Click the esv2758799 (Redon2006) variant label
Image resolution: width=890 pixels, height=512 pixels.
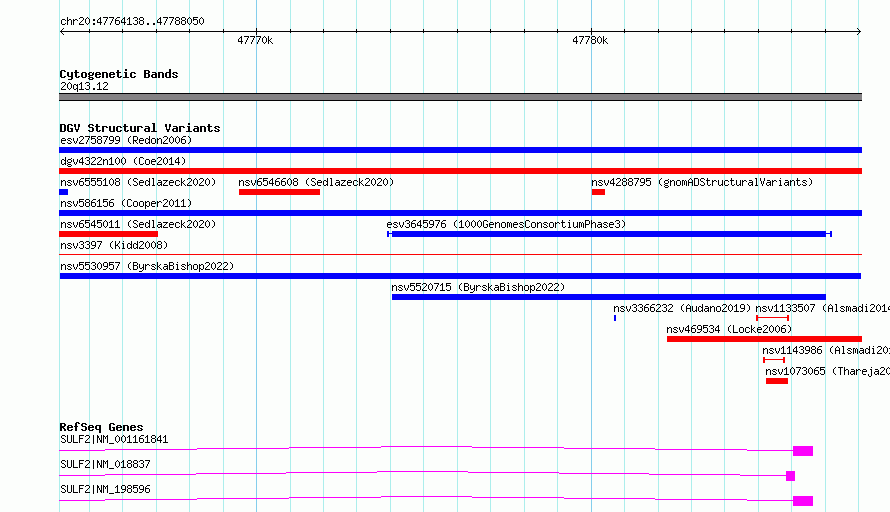pos(126,140)
